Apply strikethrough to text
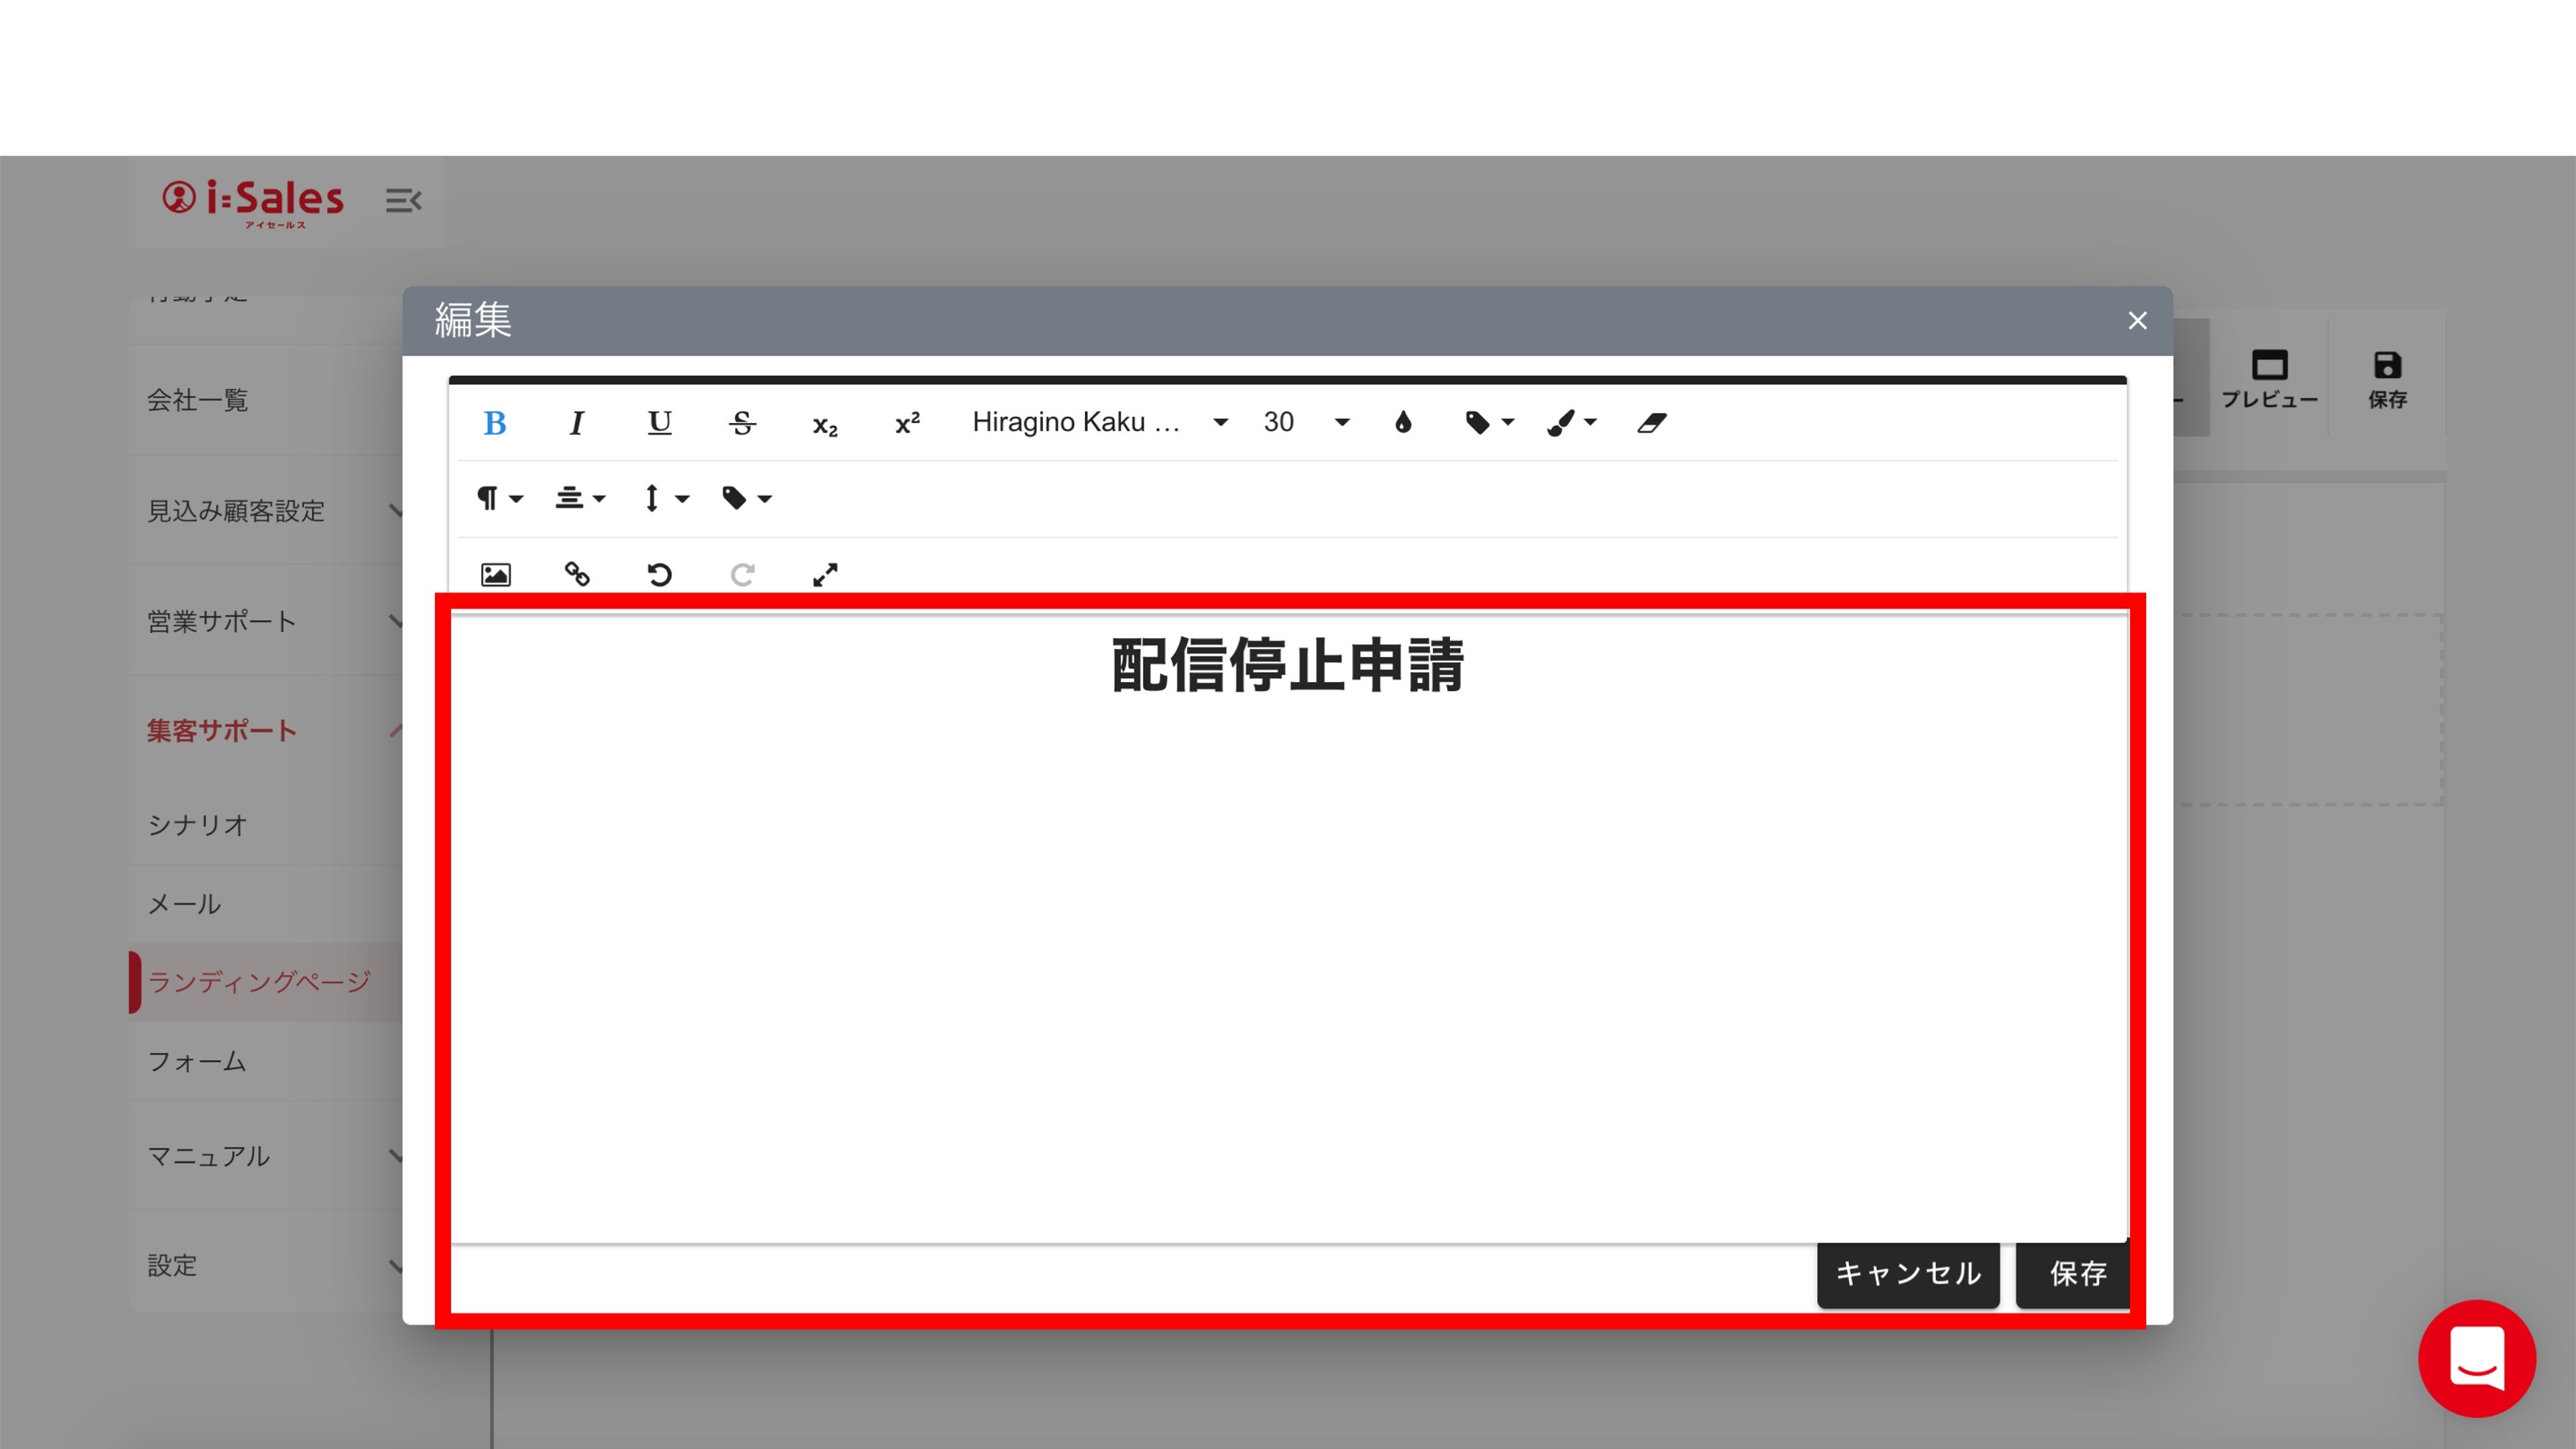Image resolution: width=2576 pixels, height=1449 pixels. point(742,423)
